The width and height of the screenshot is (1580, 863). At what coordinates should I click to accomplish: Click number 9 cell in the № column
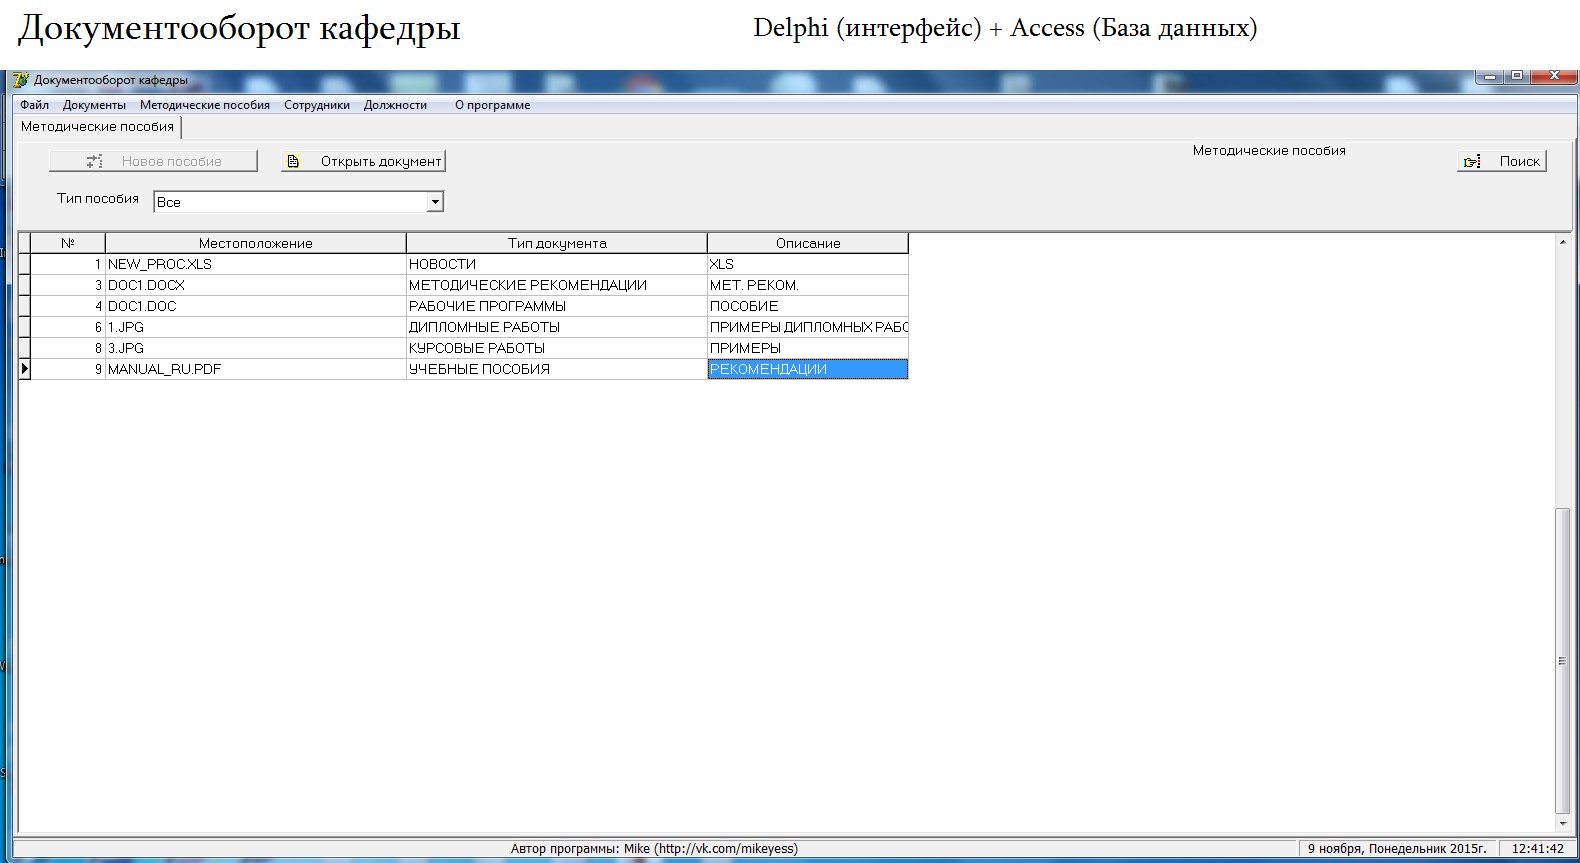[68, 369]
